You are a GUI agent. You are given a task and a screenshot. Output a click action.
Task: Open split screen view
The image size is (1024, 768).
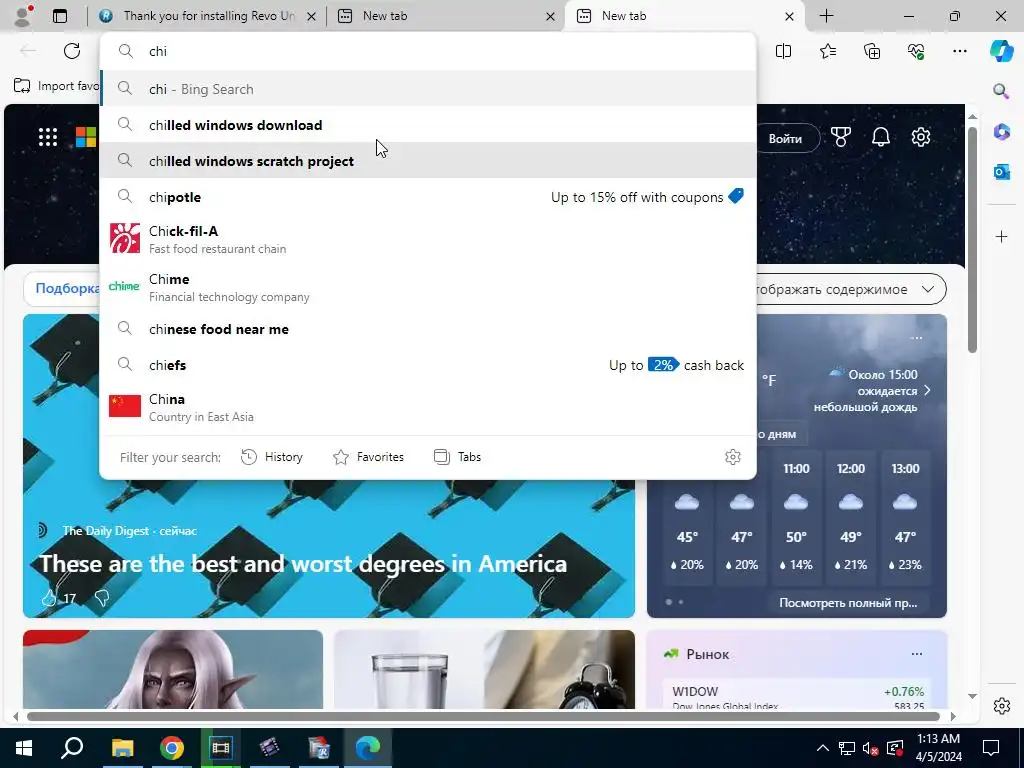pyautogui.click(x=783, y=51)
